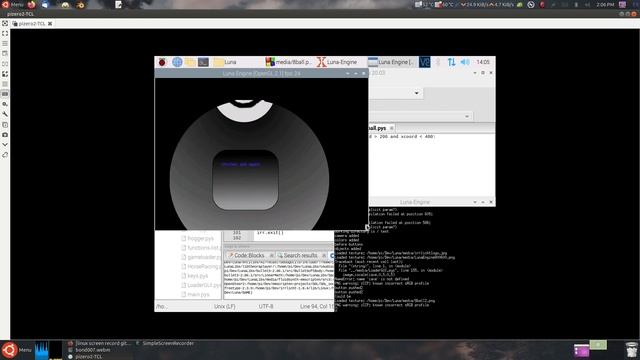Open main.pys in the file tree
Image resolution: width=640 pixels, height=360 pixels.
(x=196, y=294)
